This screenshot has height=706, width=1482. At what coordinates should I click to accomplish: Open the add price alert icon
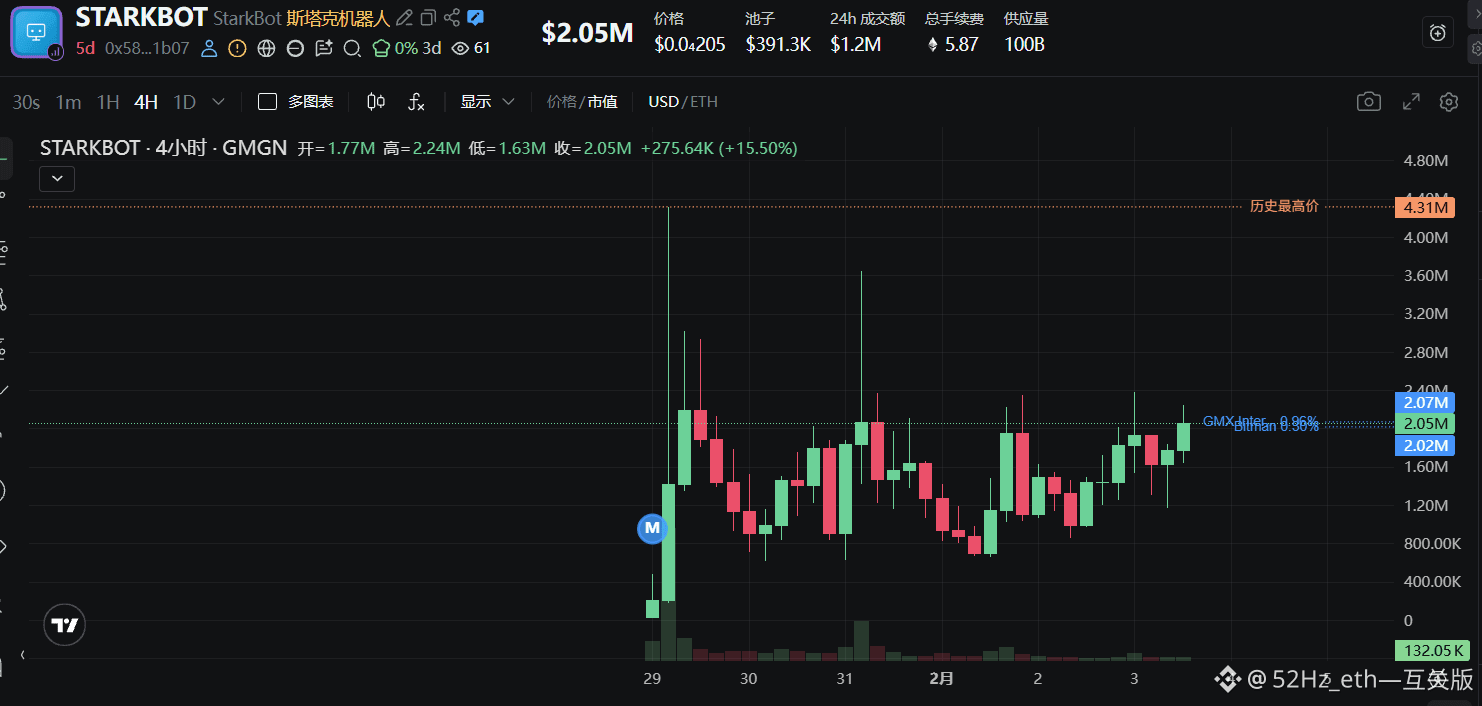[1438, 32]
